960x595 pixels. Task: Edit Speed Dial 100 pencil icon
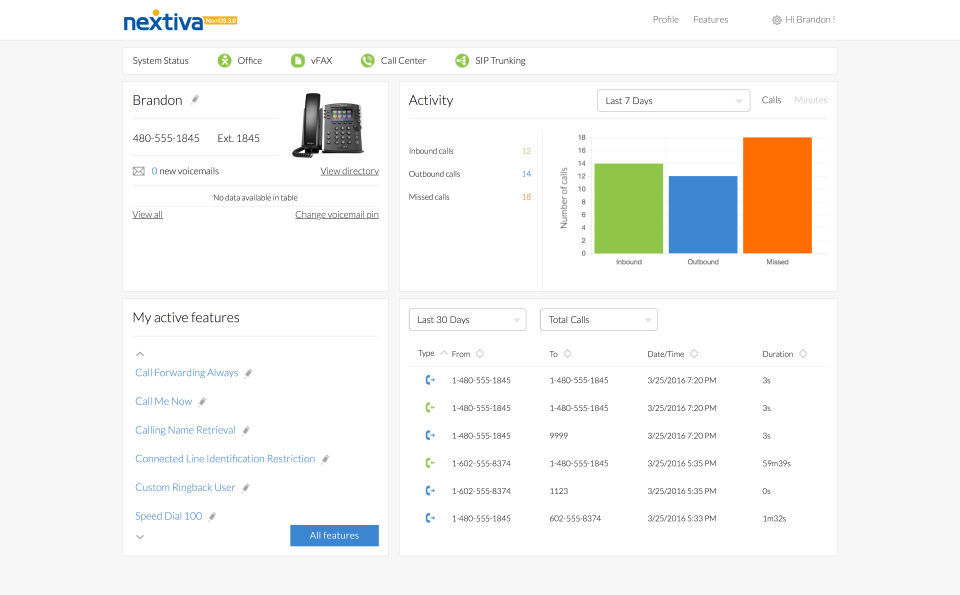[x=212, y=517]
